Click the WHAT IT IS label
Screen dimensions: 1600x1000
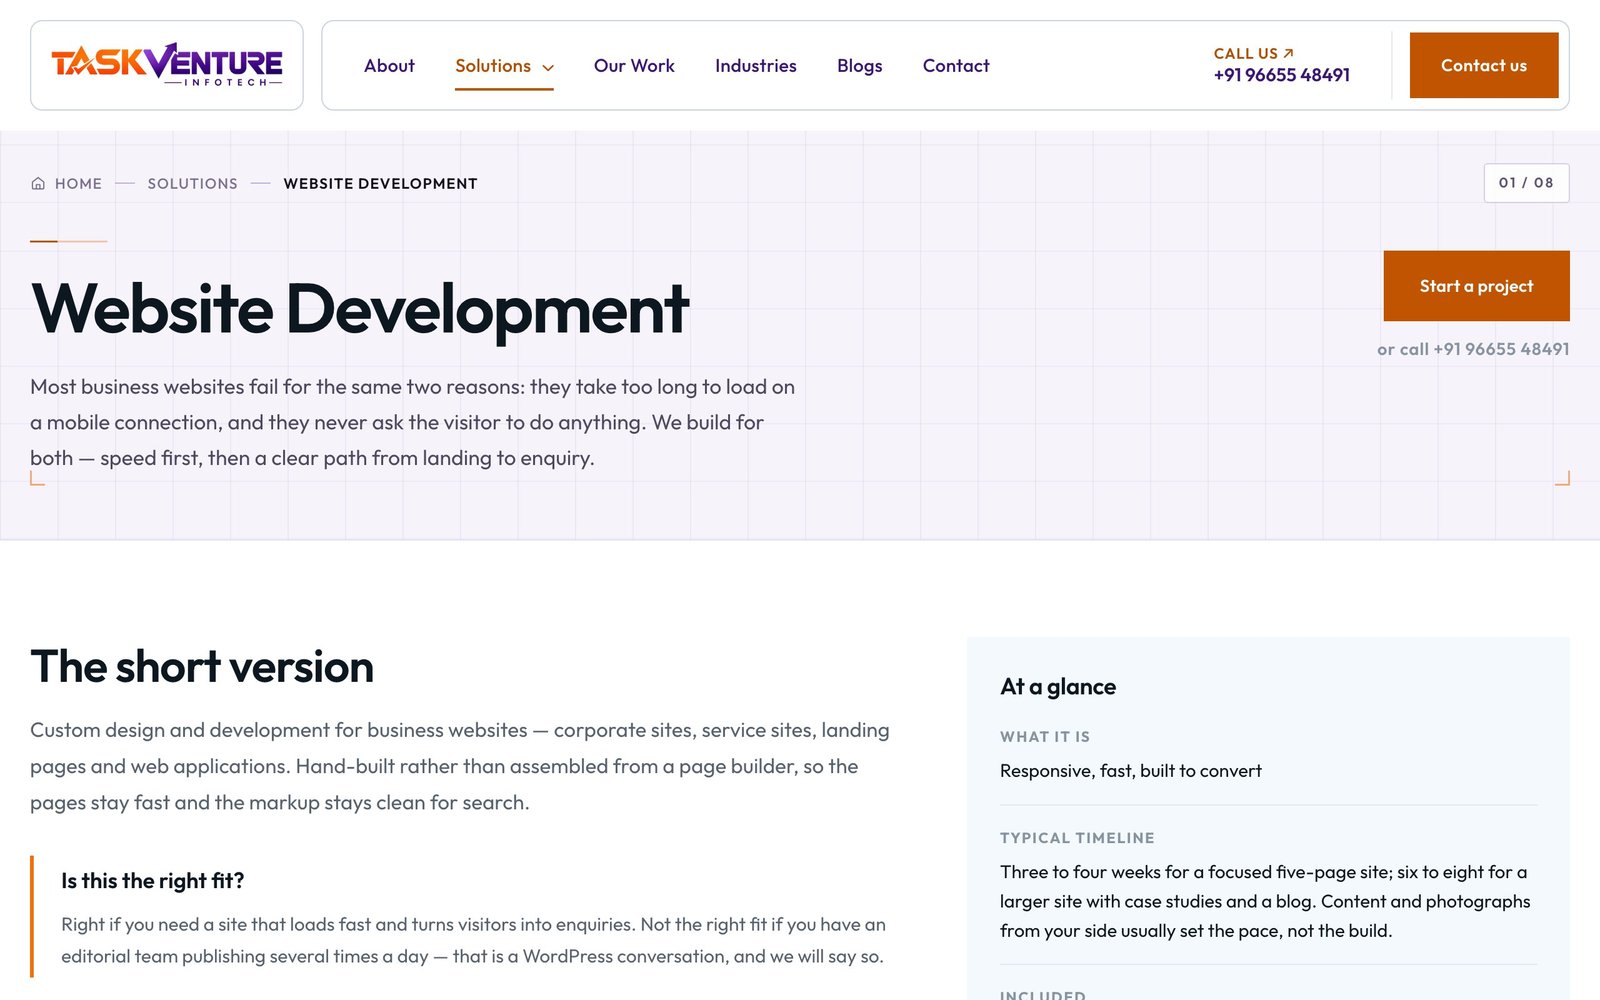(1045, 737)
